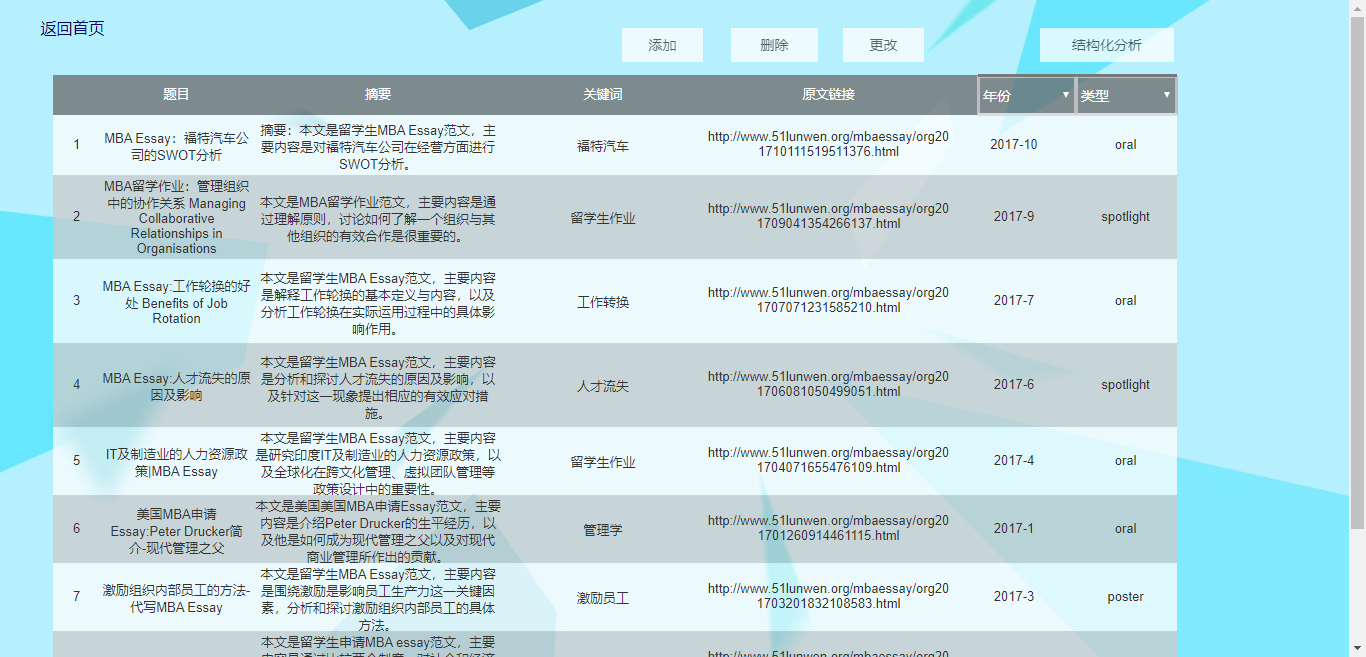Click scrollbar down arrow

click(x=1358, y=649)
